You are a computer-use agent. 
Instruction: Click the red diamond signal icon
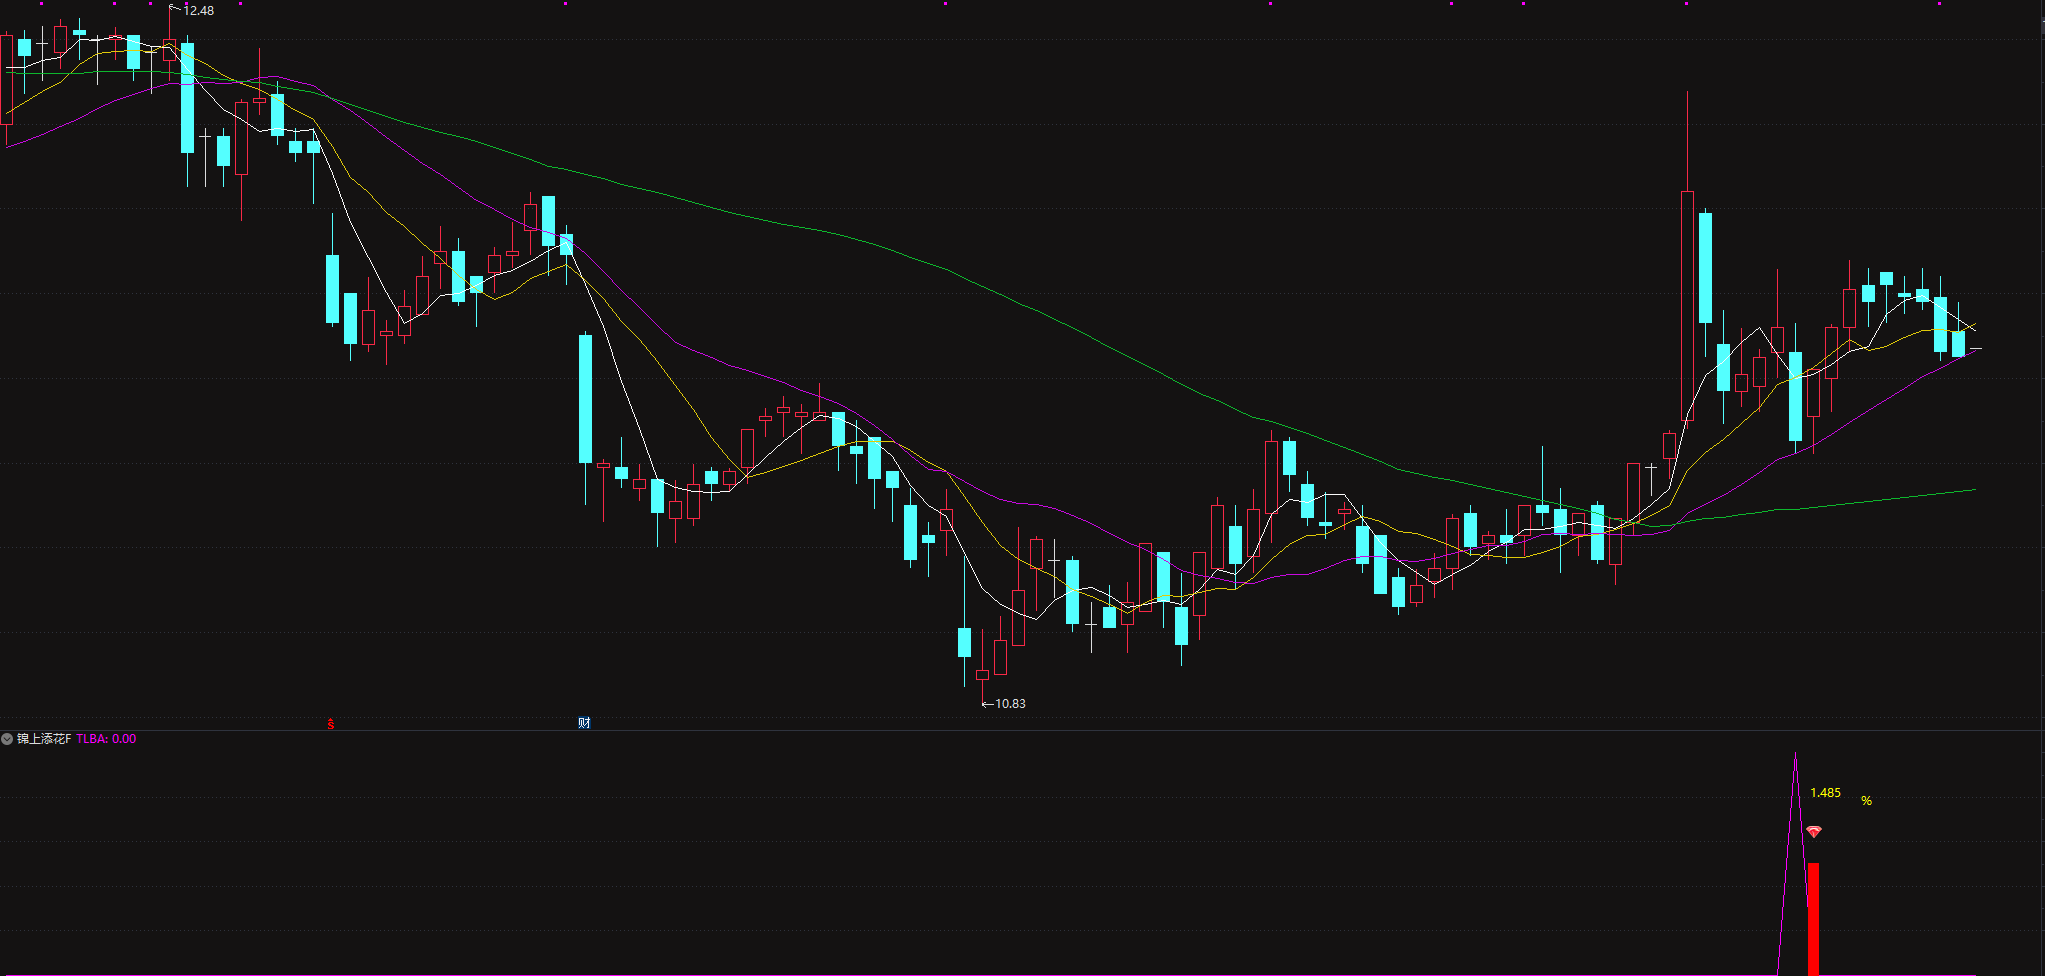(1814, 832)
